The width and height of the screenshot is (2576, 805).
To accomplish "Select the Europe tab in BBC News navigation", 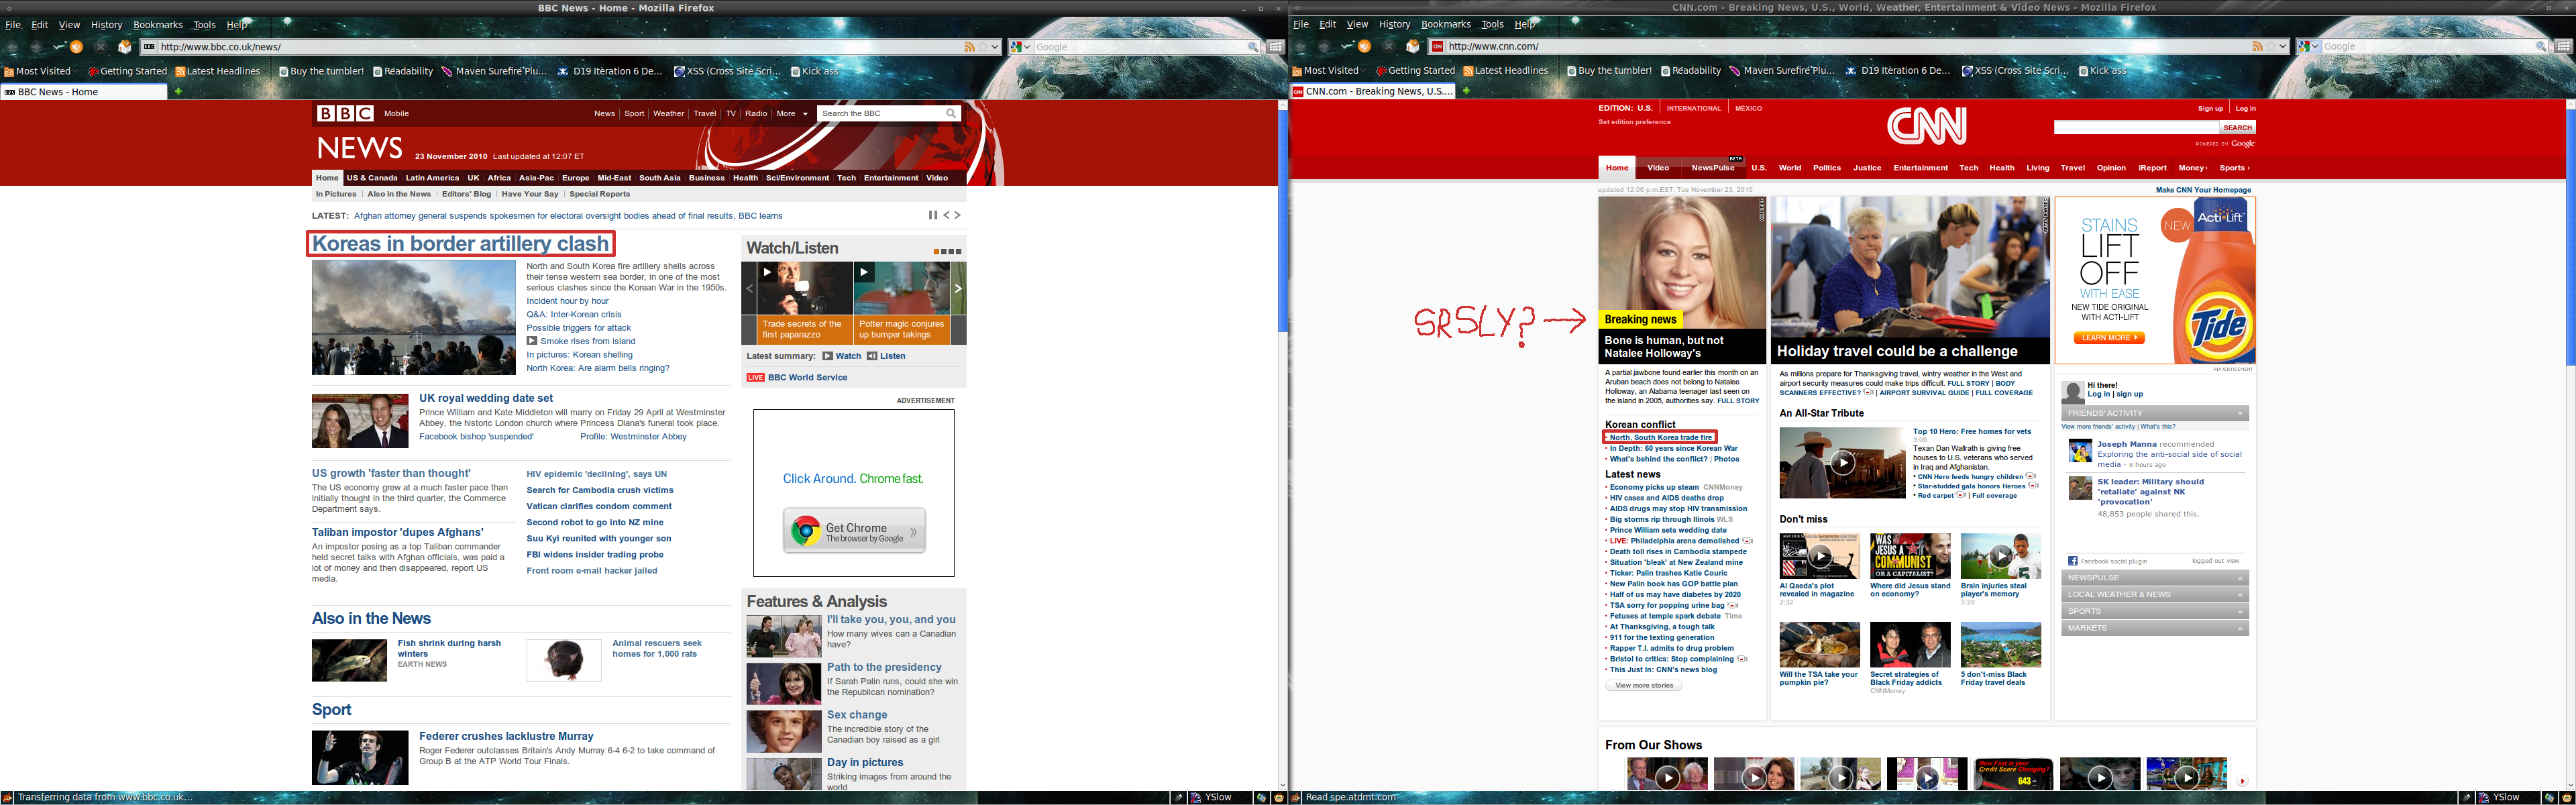I will click(x=575, y=178).
